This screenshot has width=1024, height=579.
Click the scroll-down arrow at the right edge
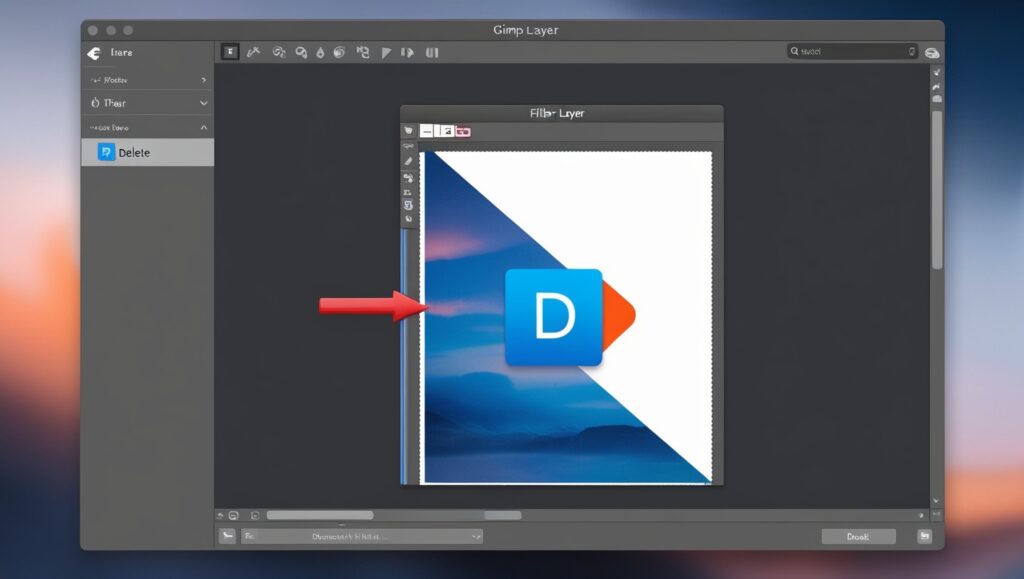936,501
